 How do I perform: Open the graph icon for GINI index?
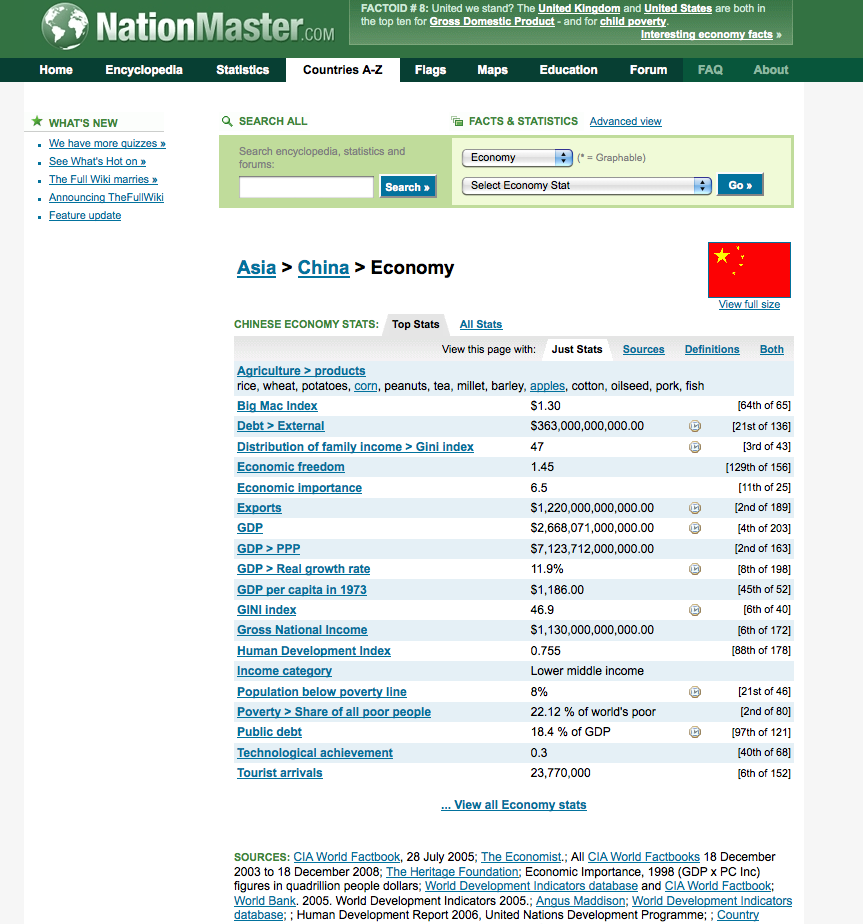(x=695, y=610)
